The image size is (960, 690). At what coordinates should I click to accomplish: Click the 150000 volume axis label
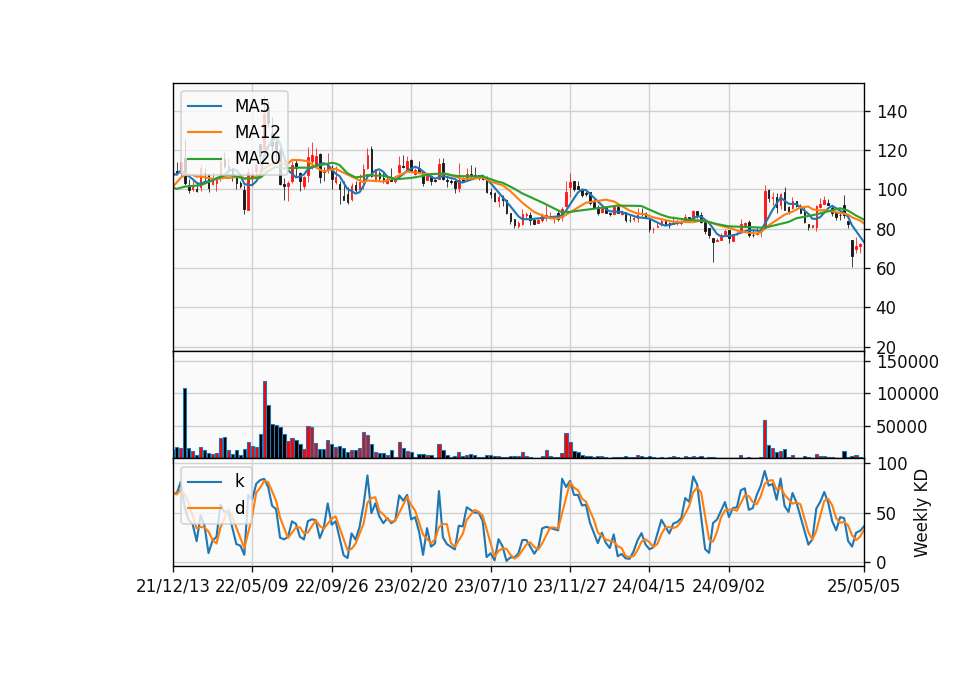click(x=908, y=362)
